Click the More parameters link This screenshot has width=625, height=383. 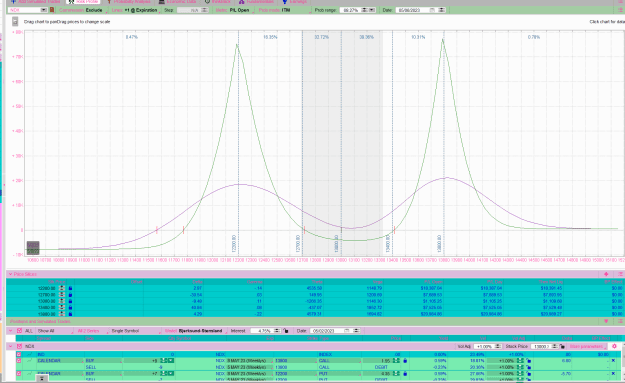pyautogui.click(x=586, y=346)
